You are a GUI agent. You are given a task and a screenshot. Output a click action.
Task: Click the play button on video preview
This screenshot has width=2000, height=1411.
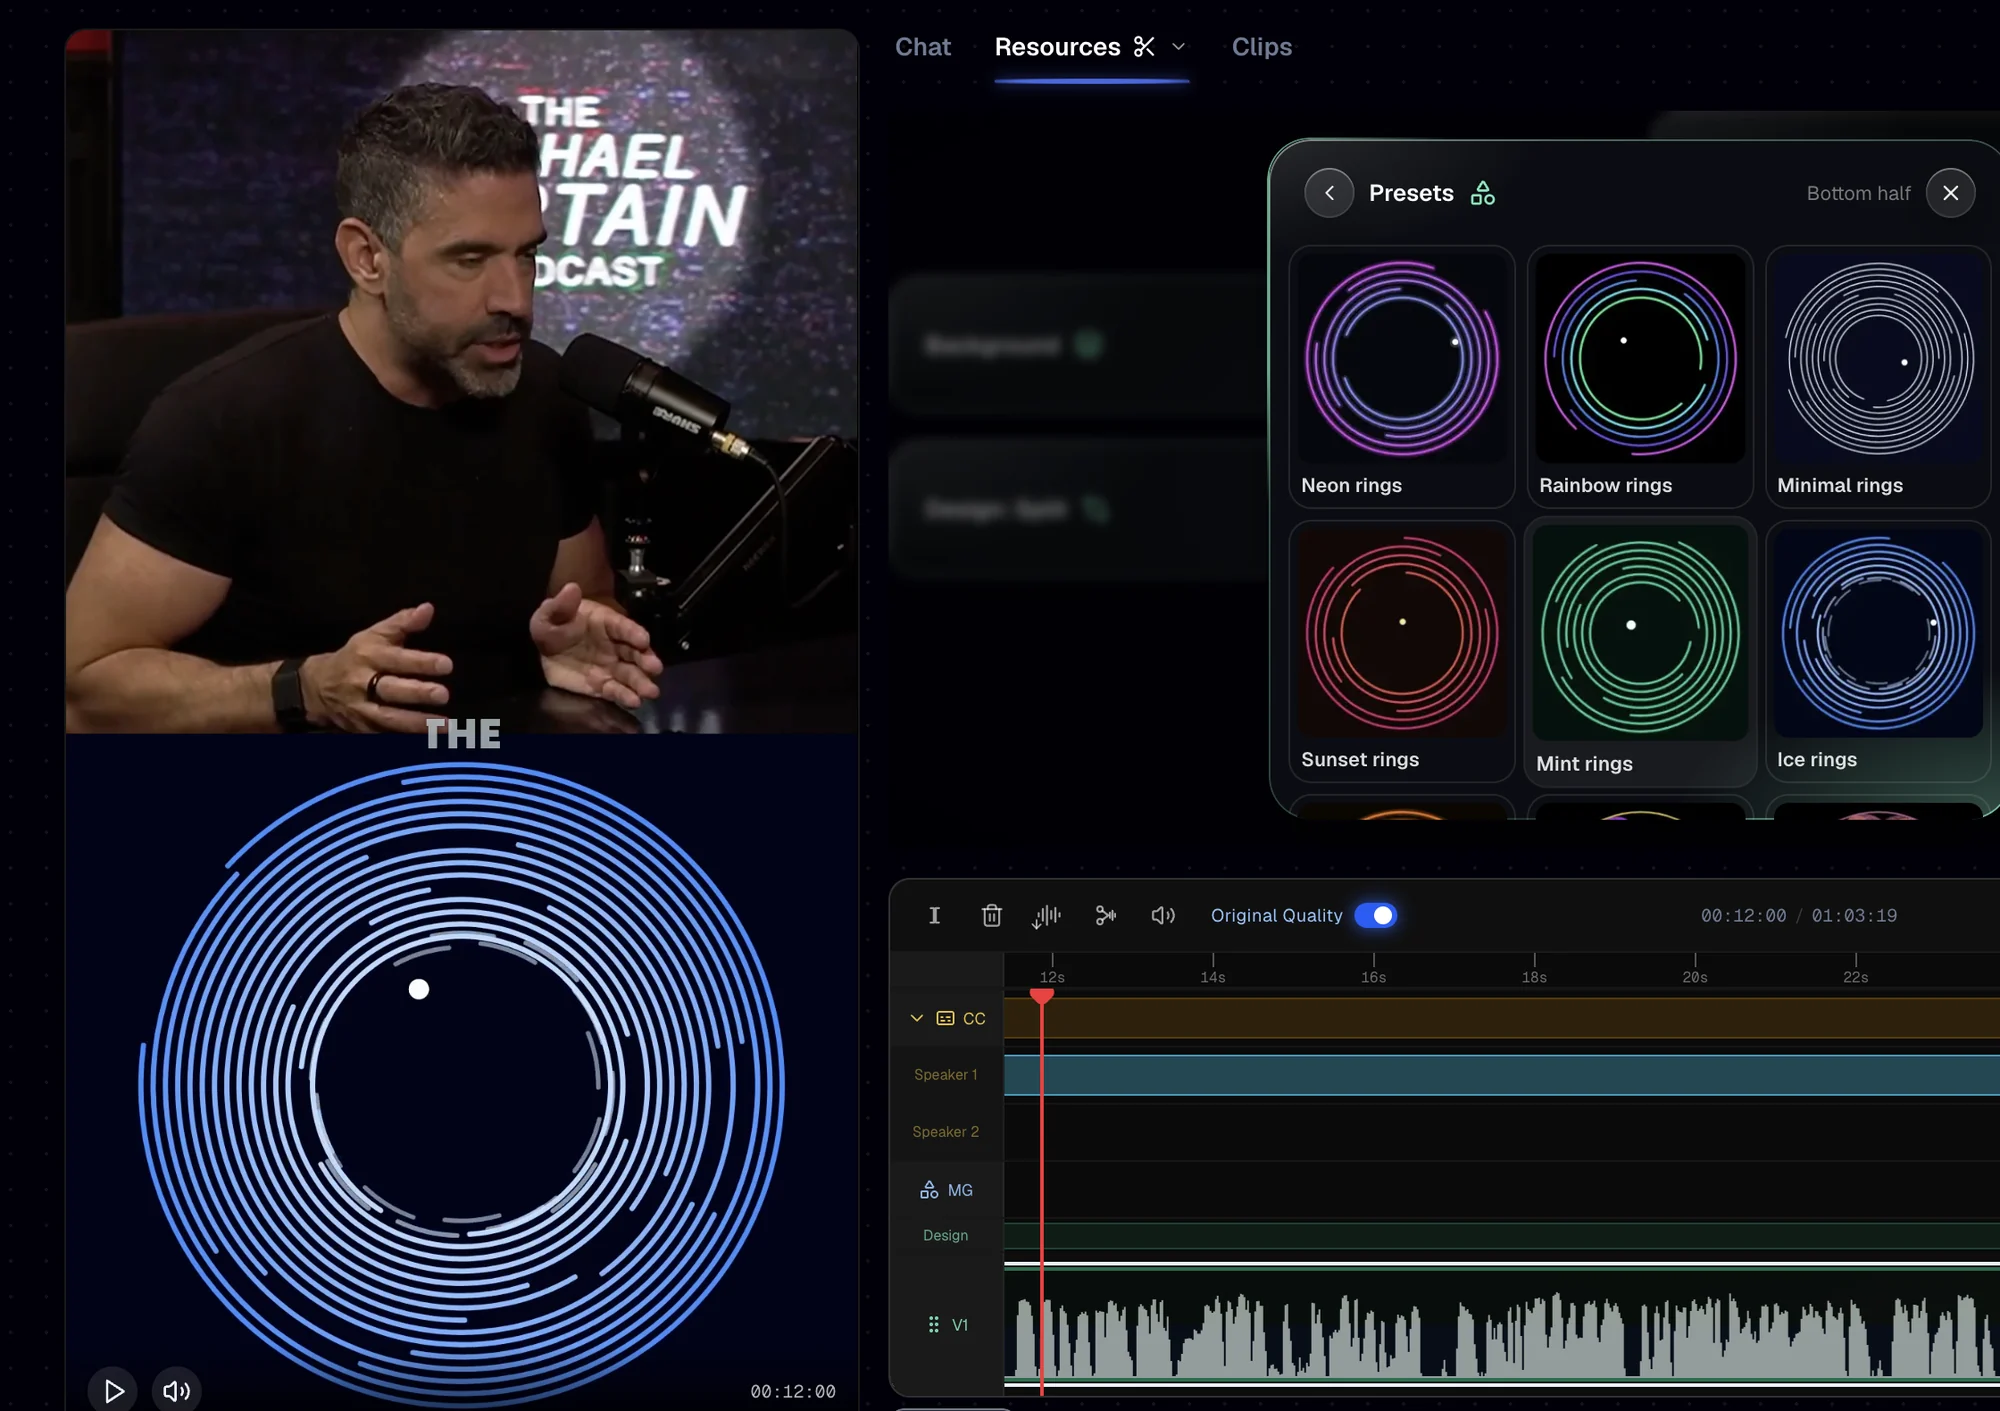pyautogui.click(x=113, y=1390)
